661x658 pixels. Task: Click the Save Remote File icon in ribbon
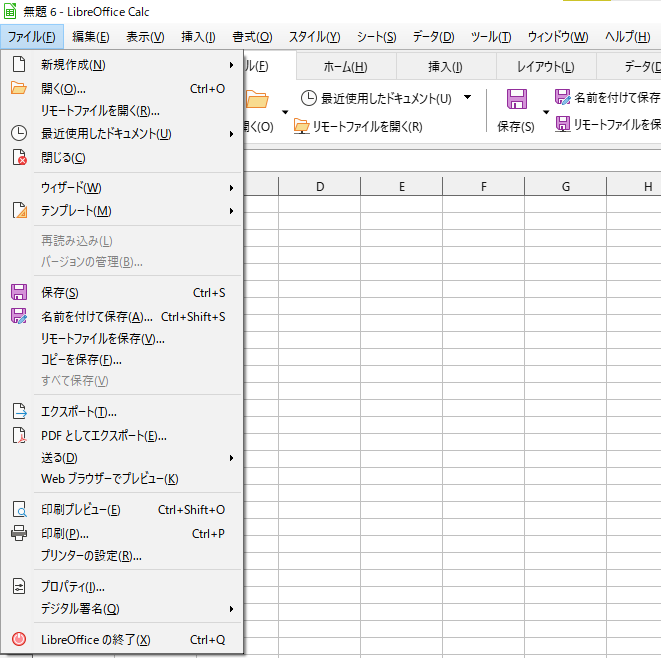point(562,124)
